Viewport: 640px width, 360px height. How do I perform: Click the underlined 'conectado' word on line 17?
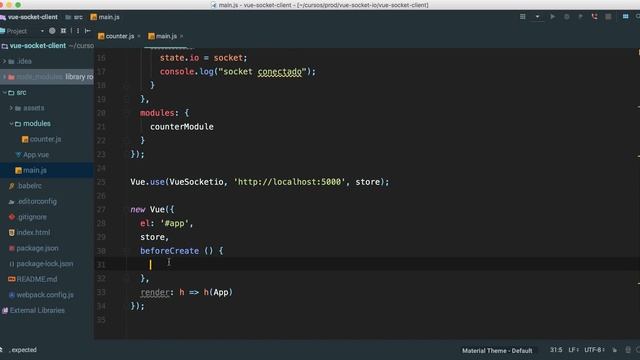pos(280,71)
